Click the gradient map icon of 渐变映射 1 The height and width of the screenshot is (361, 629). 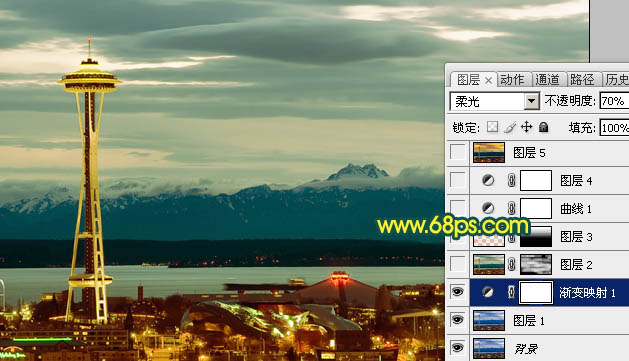click(488, 292)
